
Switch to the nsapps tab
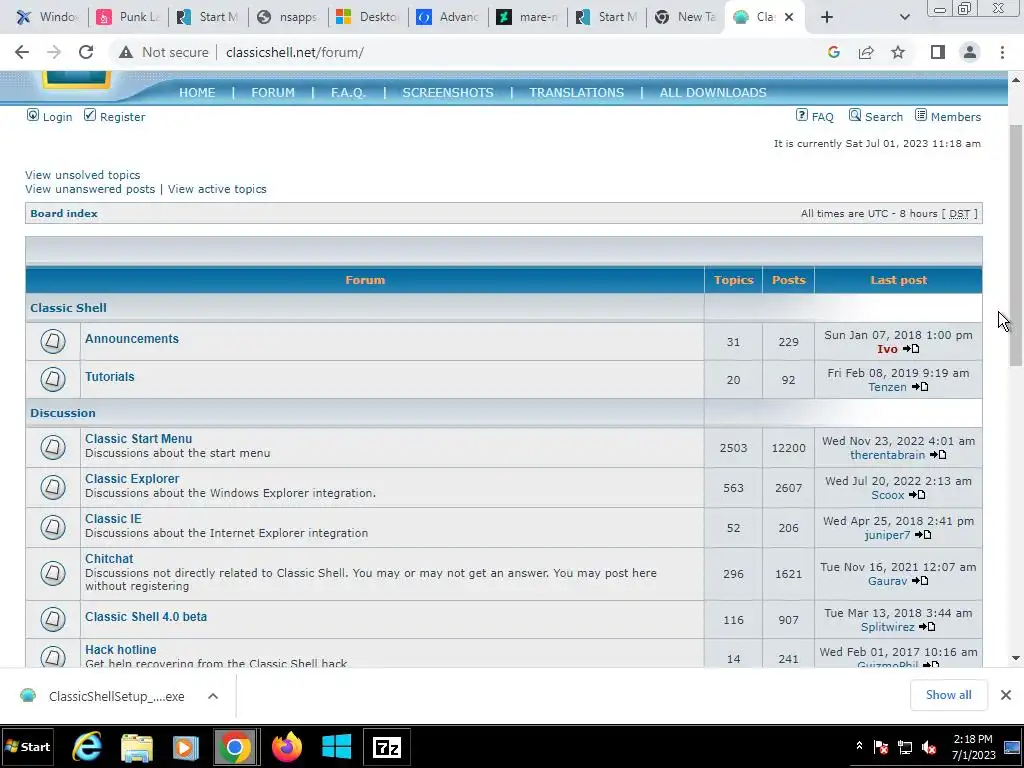coord(288,17)
